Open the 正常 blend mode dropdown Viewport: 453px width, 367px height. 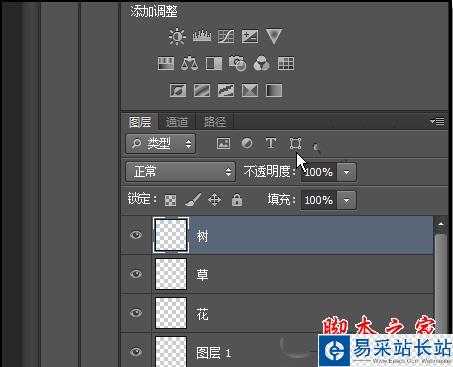click(x=181, y=172)
